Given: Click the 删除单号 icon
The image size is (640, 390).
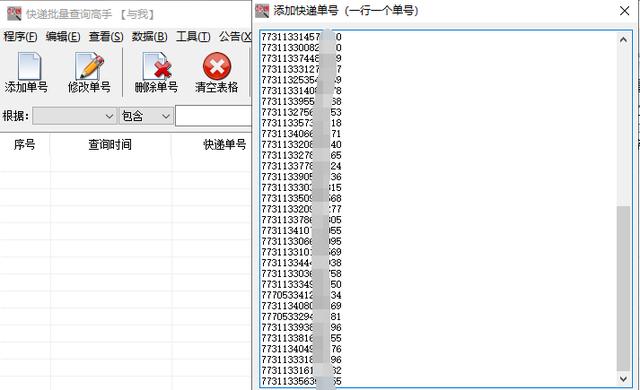Looking at the screenshot, I should (157, 66).
